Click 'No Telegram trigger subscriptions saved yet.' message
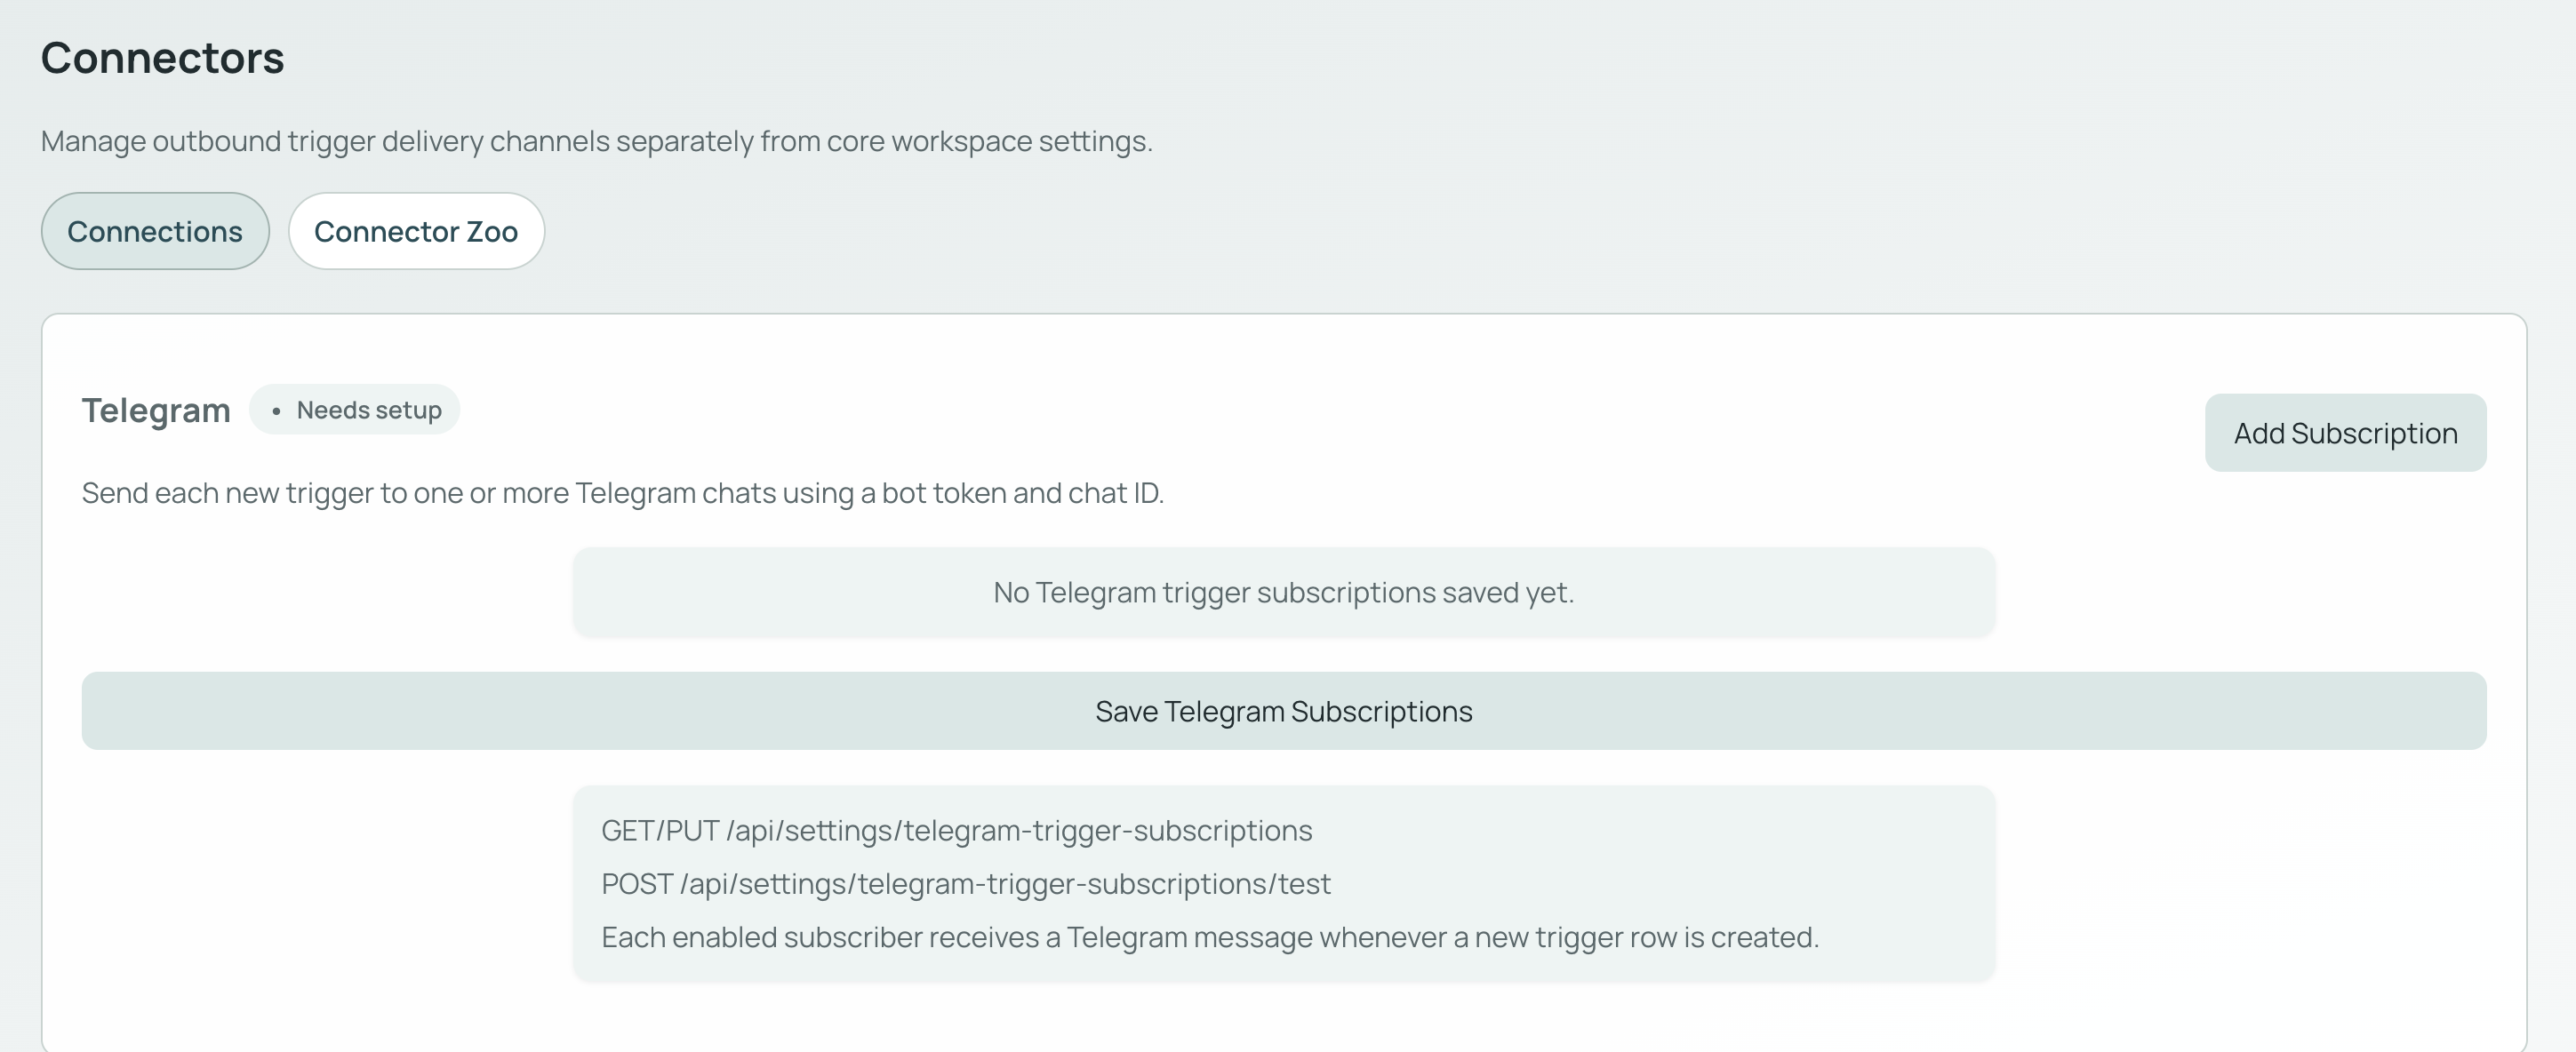This screenshot has width=2576, height=1052. [x=1284, y=592]
